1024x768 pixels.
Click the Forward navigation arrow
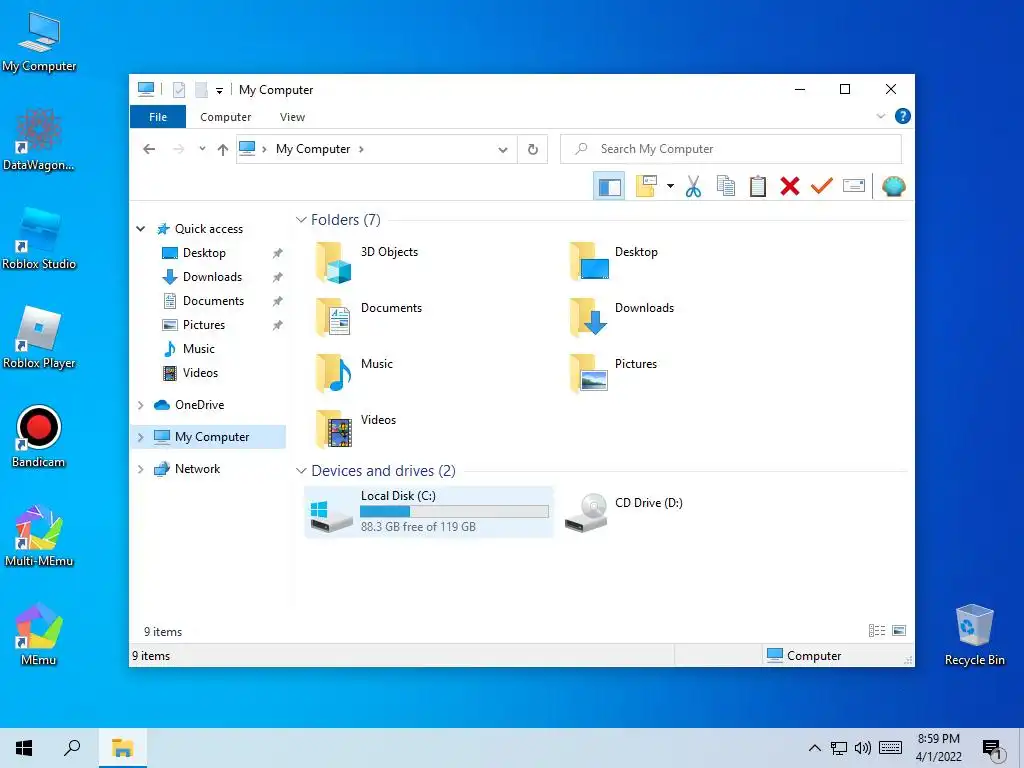(x=178, y=149)
